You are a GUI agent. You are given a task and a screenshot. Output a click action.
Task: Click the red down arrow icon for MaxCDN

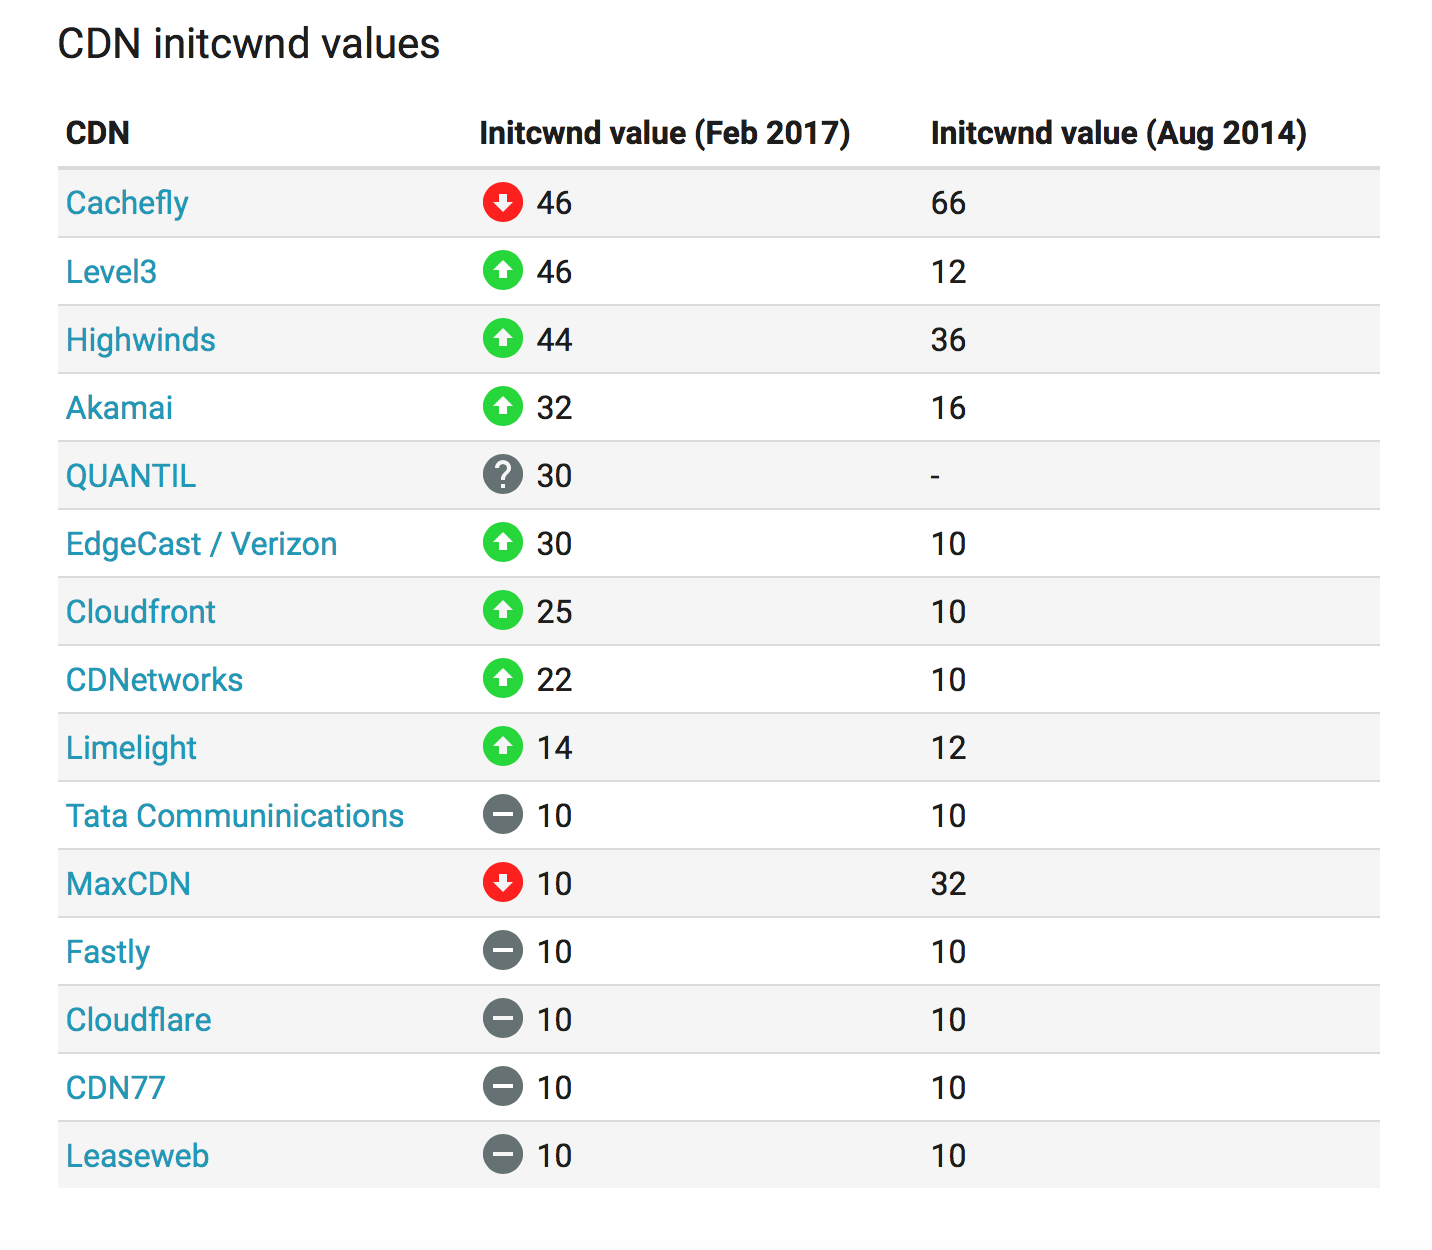[x=503, y=882]
